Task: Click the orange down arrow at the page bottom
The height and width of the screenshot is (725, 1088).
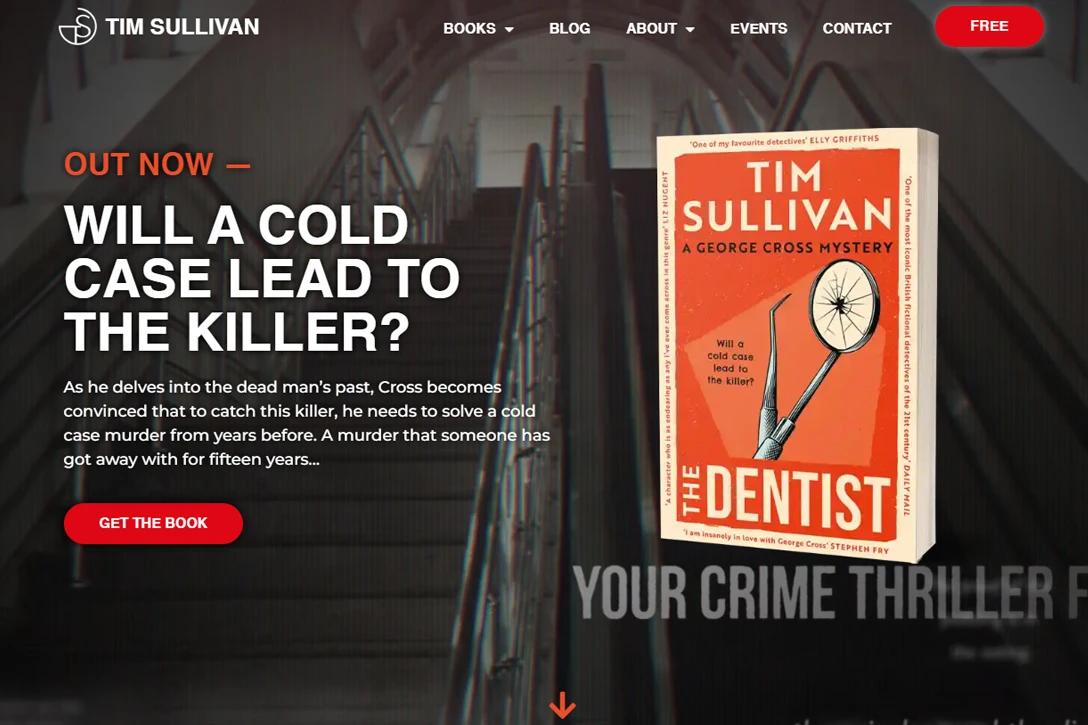Action: click(x=562, y=704)
